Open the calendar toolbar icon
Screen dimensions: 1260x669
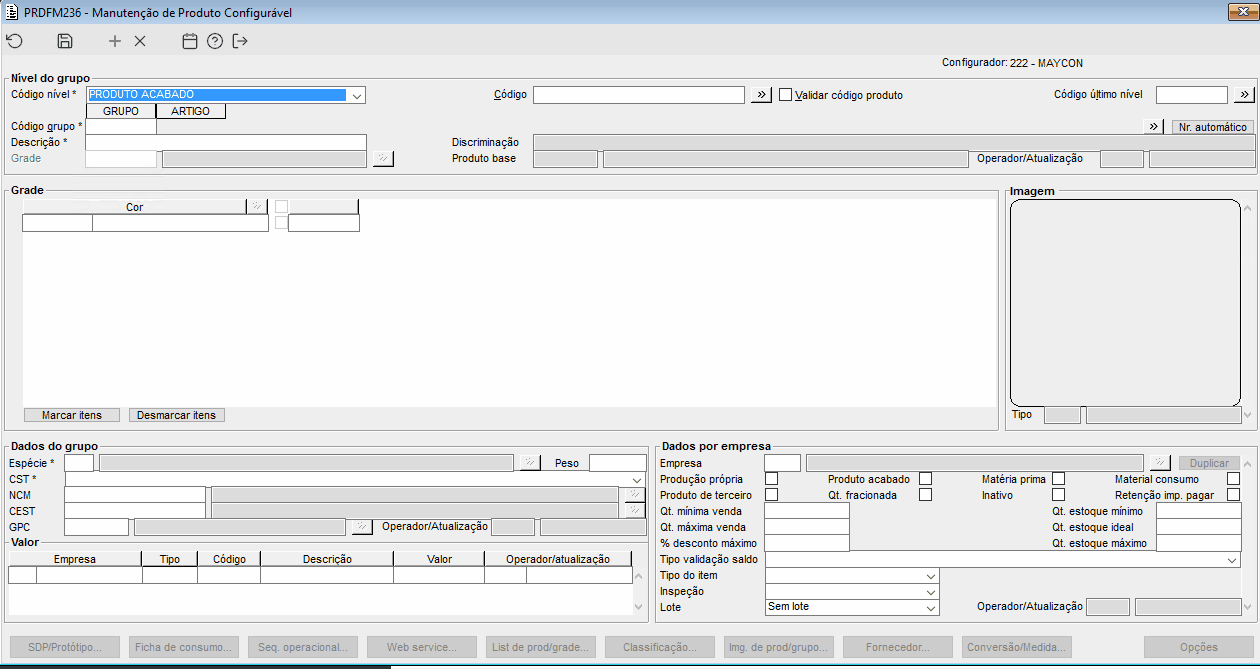190,41
